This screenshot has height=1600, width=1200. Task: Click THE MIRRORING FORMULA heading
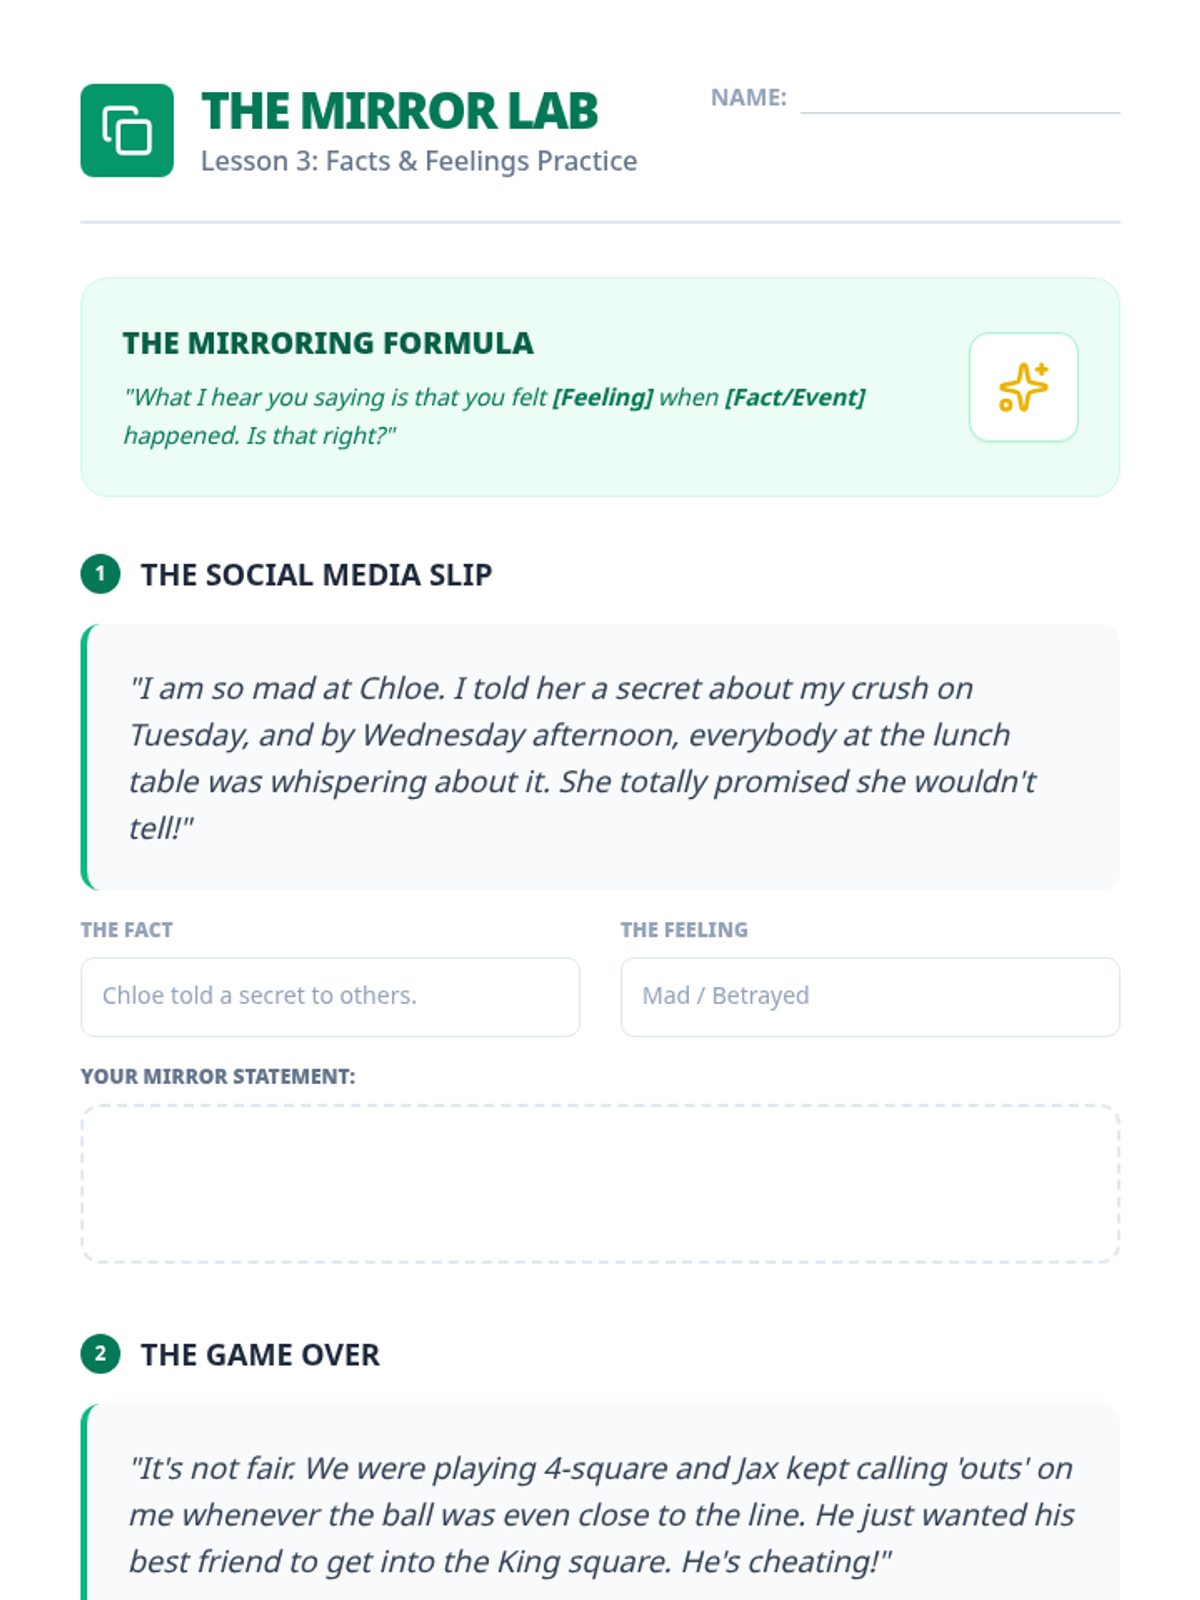(x=328, y=343)
